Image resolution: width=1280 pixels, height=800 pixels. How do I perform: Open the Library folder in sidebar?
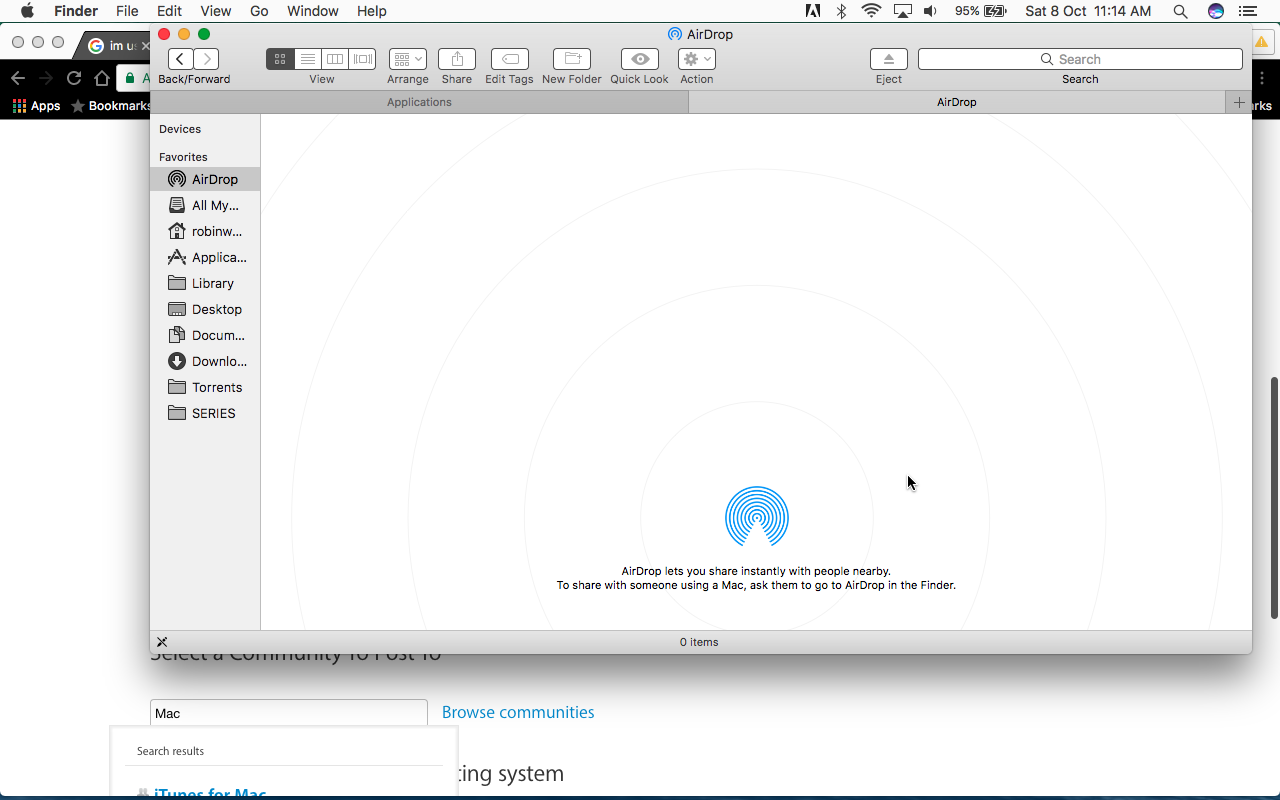click(205, 283)
